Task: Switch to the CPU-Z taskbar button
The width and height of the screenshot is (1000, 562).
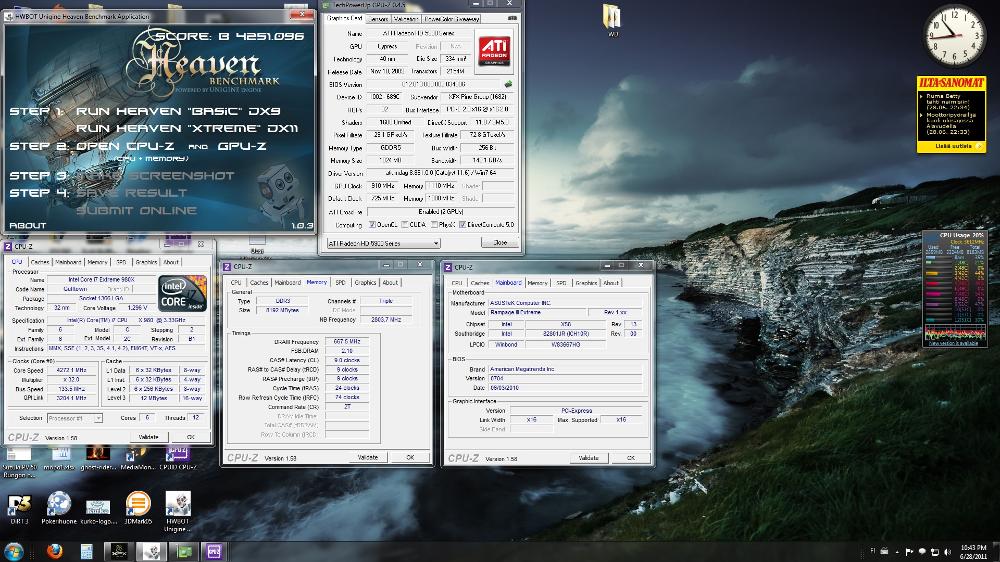Action: (214, 551)
